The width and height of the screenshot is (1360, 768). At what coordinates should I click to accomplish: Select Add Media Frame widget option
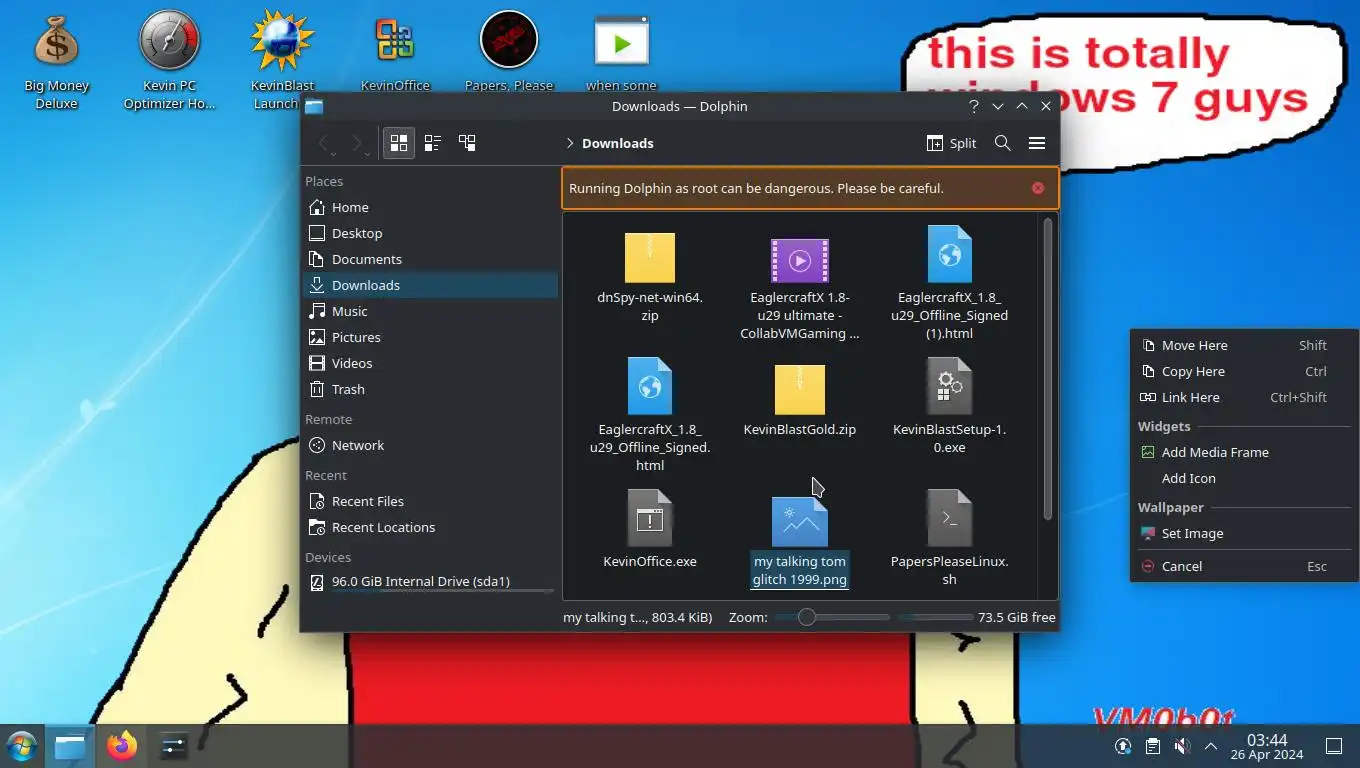pos(1244,452)
